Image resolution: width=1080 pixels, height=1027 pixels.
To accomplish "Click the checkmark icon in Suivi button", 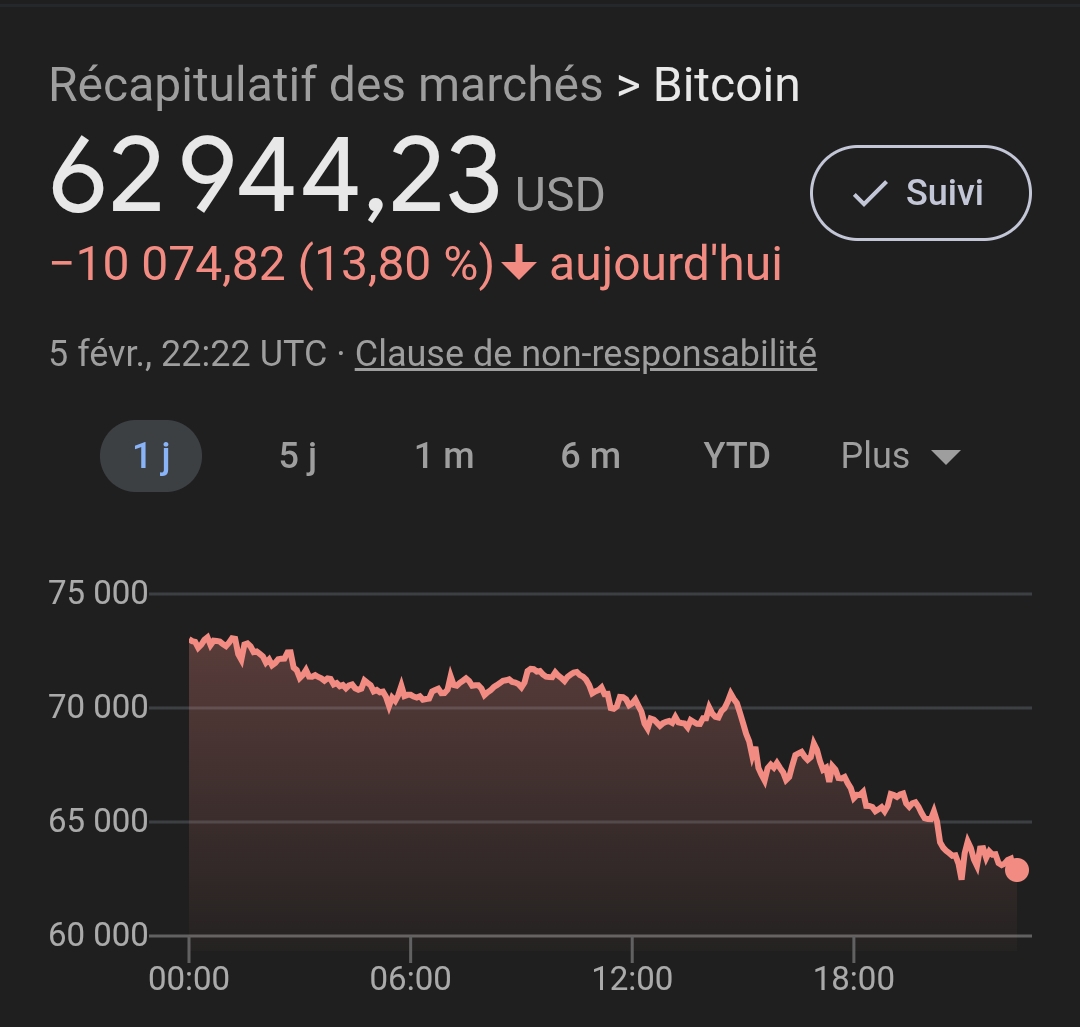I will click(869, 193).
